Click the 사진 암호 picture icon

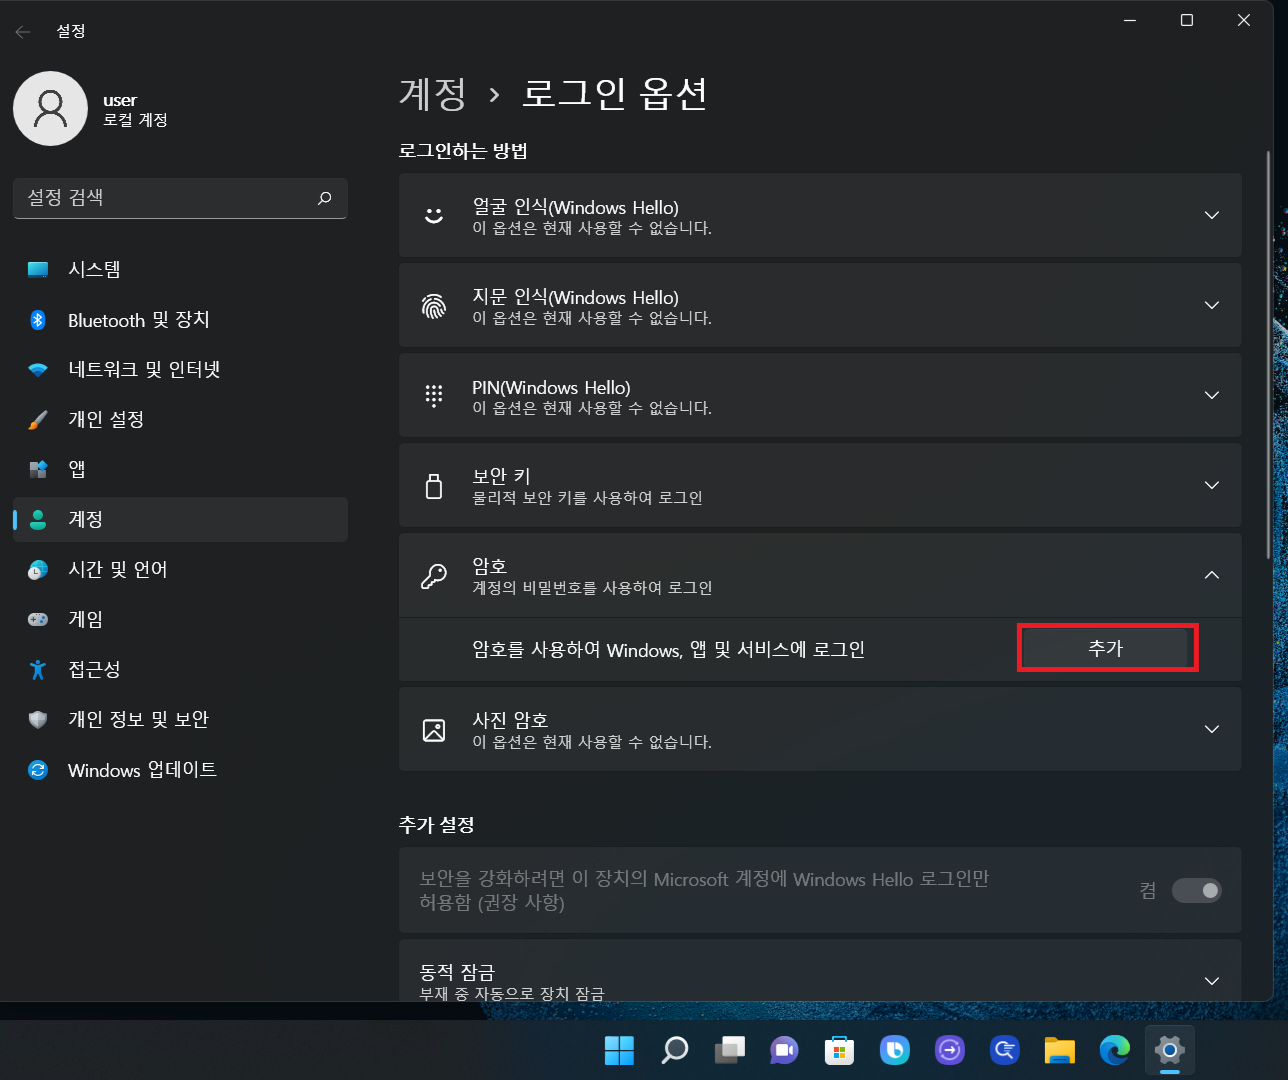[434, 730]
